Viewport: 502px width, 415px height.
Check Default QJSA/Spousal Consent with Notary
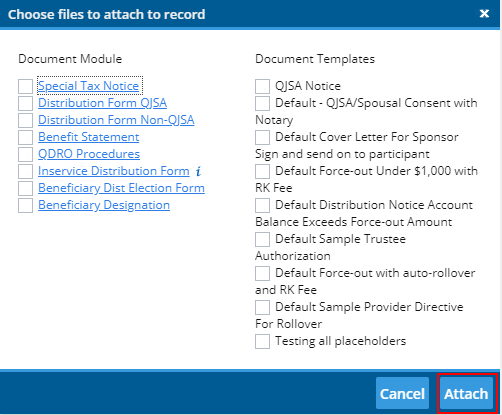pos(262,103)
